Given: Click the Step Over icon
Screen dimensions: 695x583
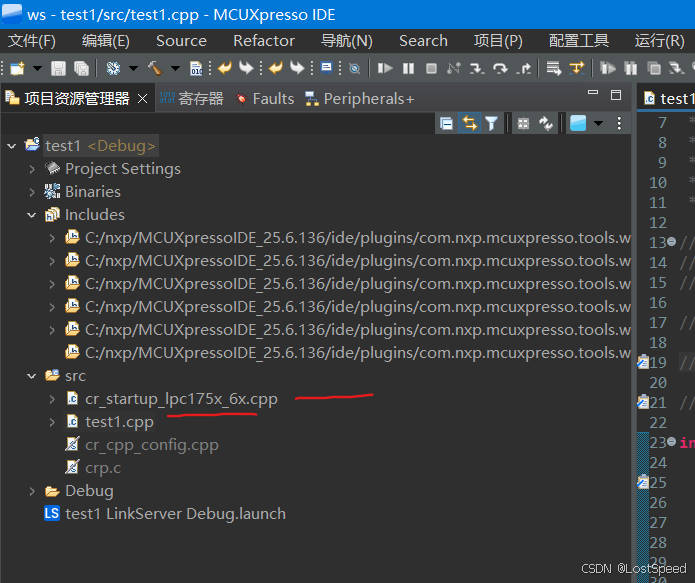Looking at the screenshot, I should 500,68.
